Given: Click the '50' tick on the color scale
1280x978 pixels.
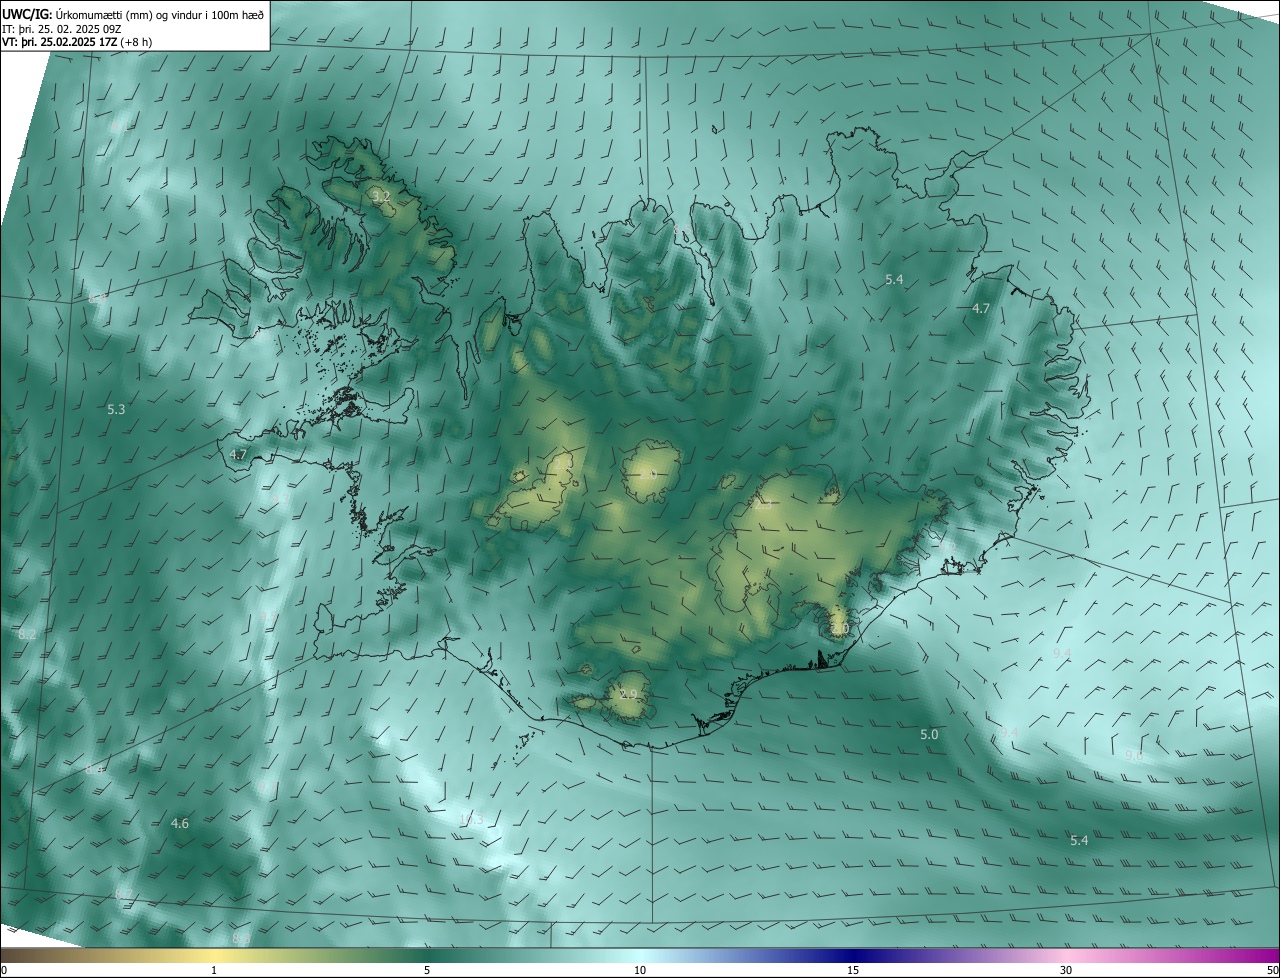Looking at the screenshot, I should [x=1272, y=970].
